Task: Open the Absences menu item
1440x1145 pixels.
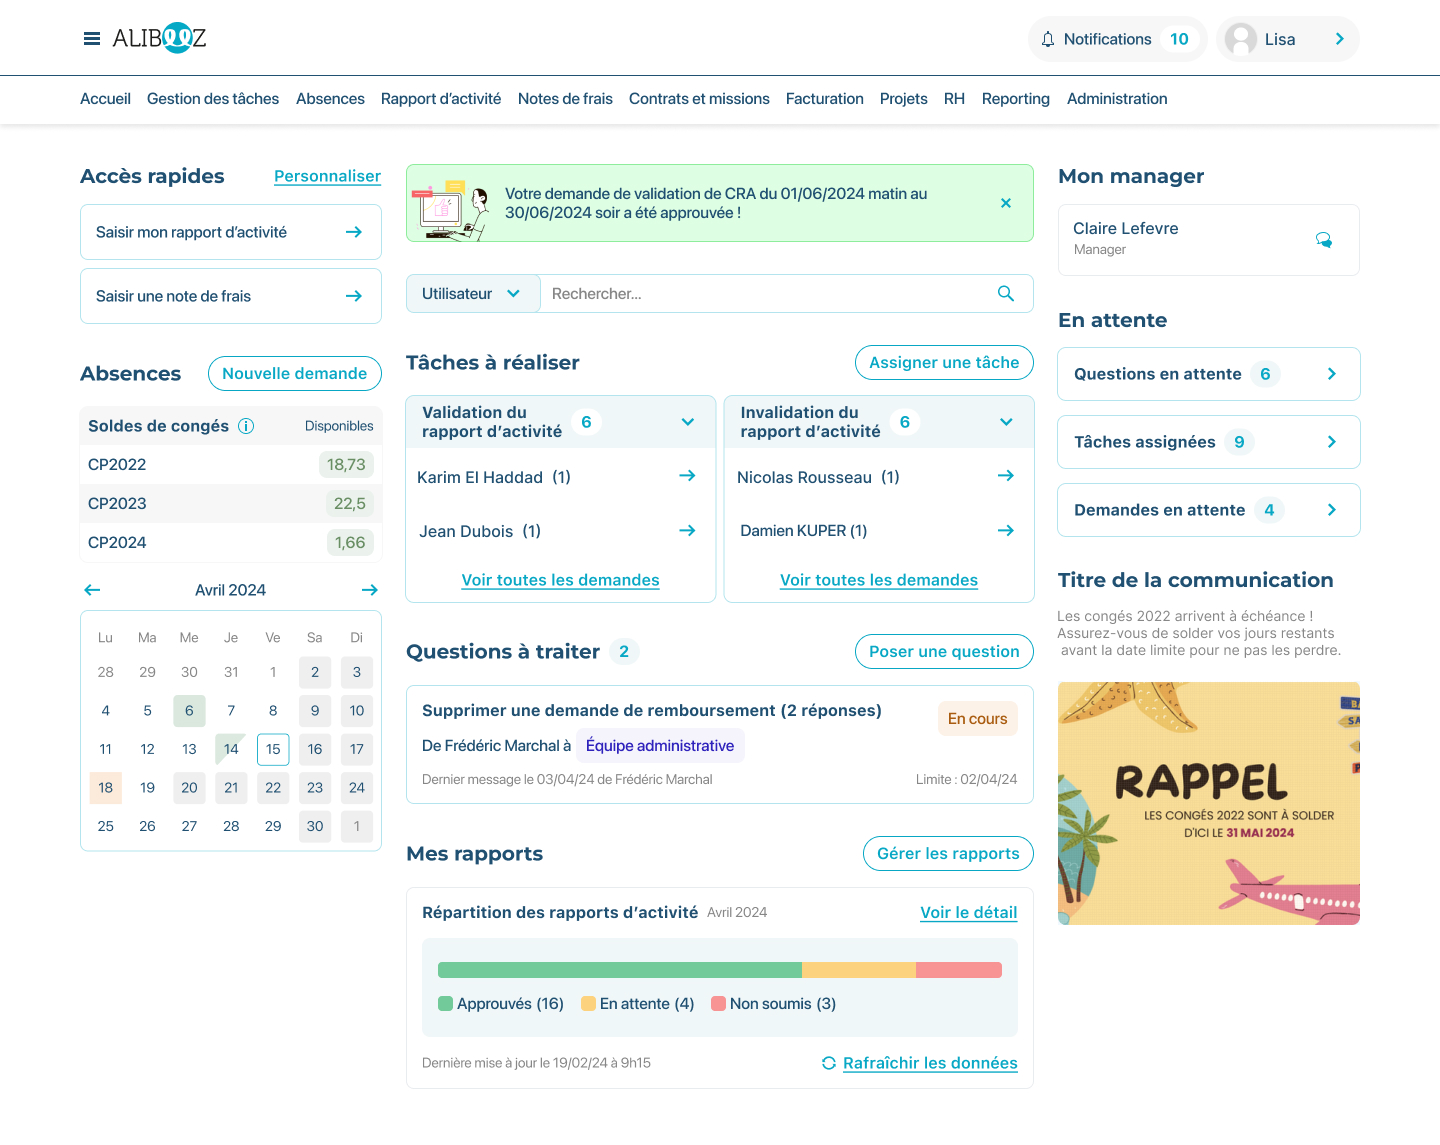Action: click(x=330, y=99)
